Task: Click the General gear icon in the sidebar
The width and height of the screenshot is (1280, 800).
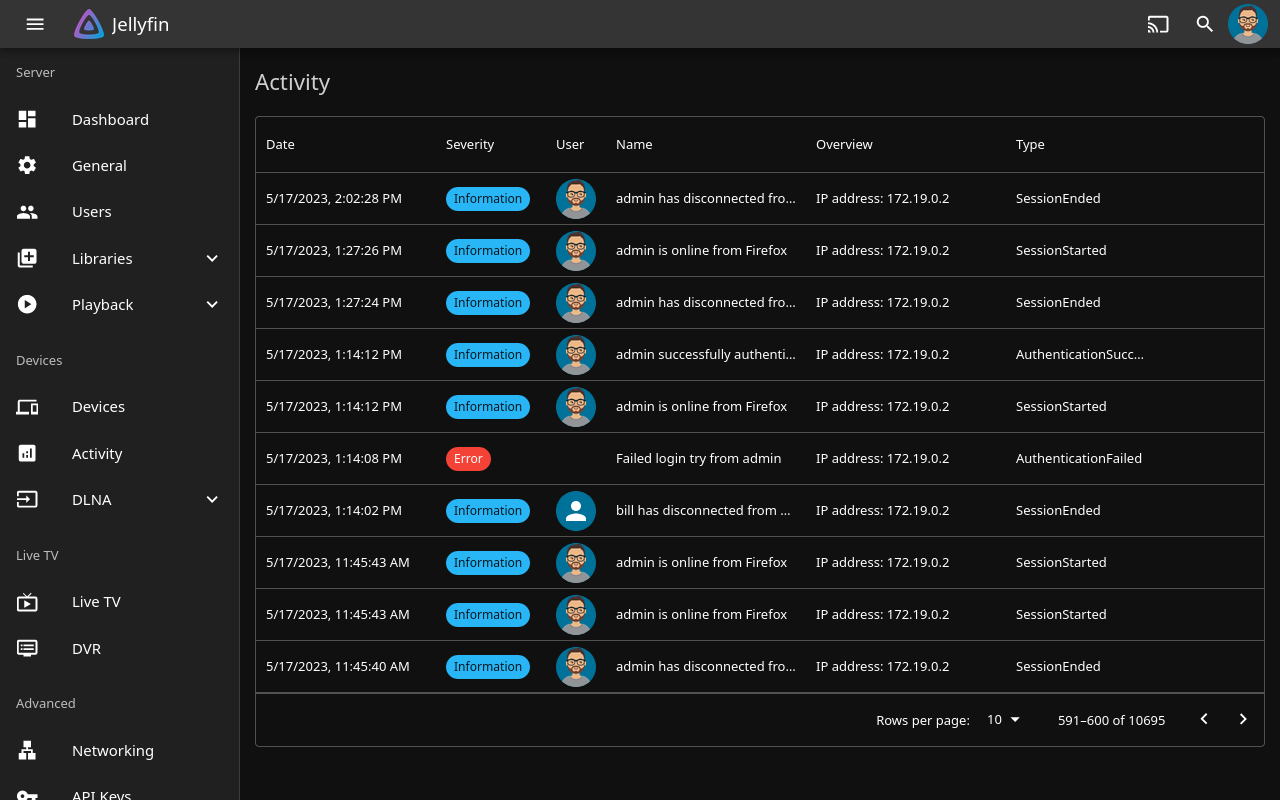Action: [27, 165]
